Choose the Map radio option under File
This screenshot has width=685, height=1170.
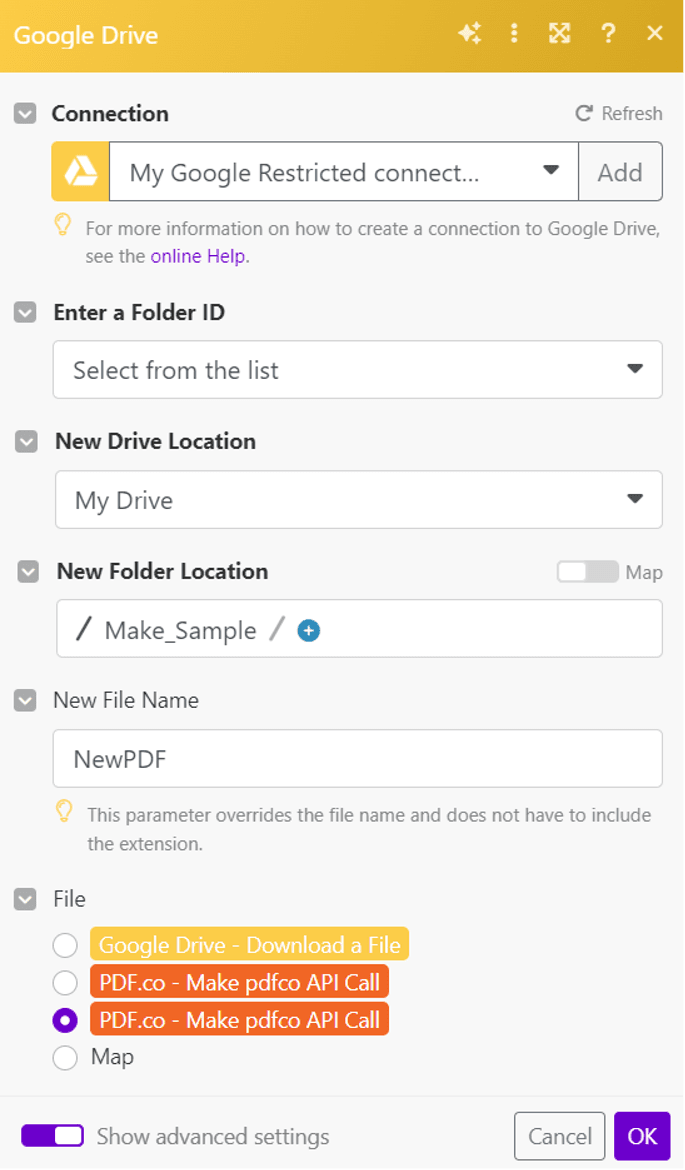tap(65, 1057)
